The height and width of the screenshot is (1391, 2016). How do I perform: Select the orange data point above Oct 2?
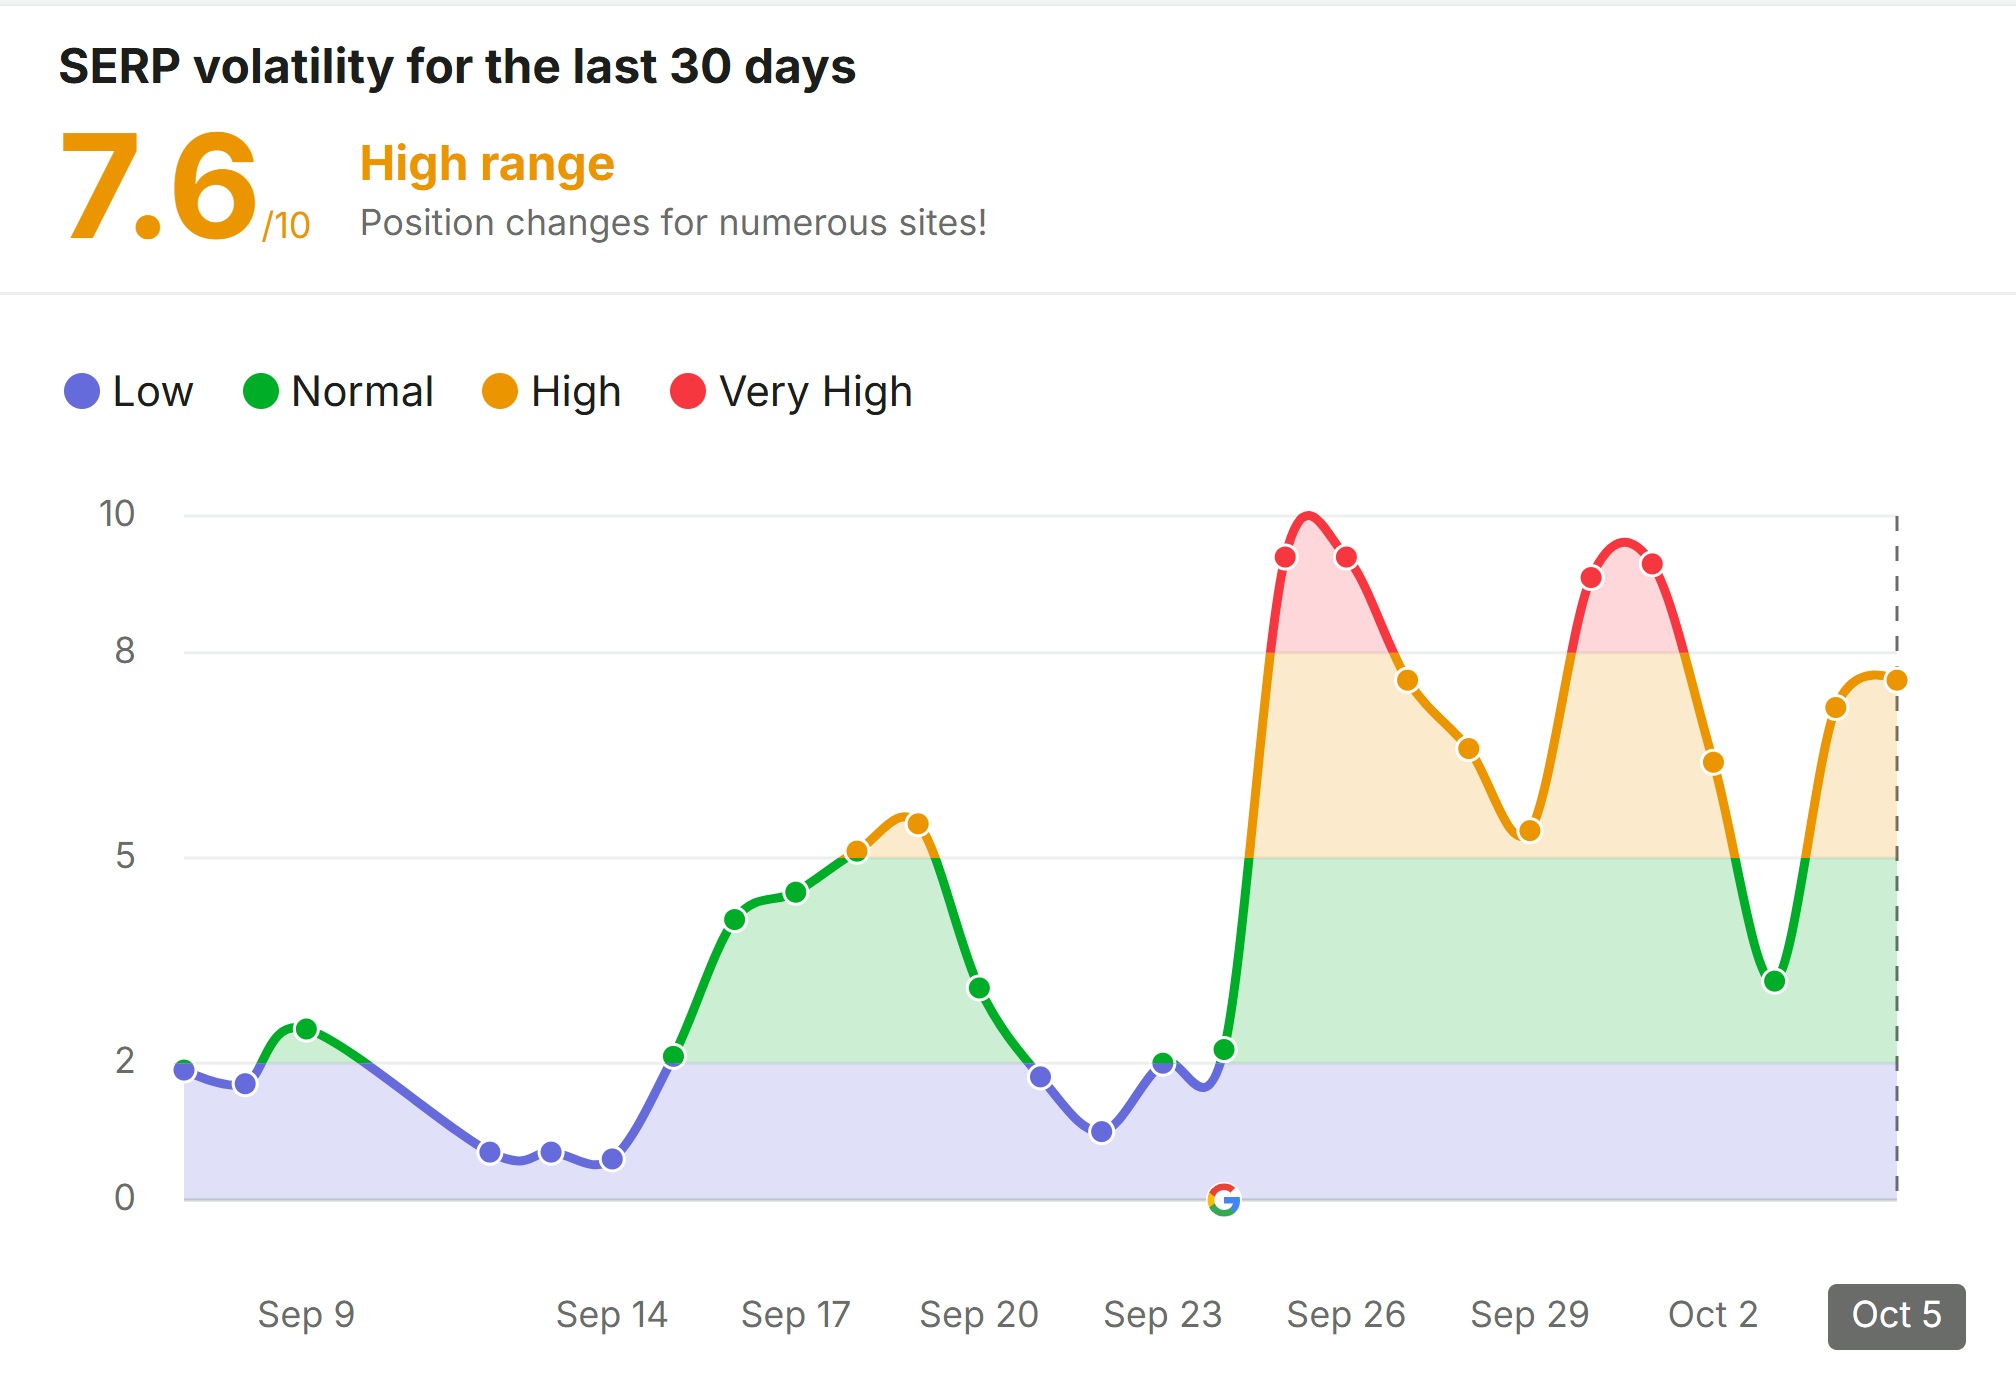point(1713,762)
